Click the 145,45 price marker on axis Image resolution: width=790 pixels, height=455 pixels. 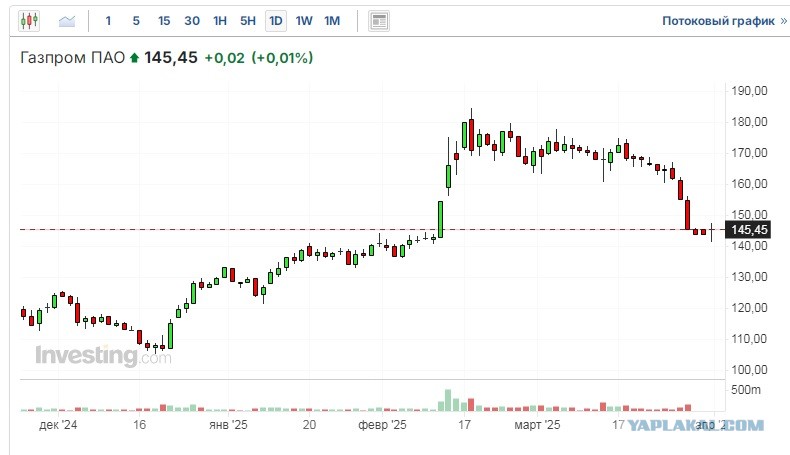(x=748, y=230)
